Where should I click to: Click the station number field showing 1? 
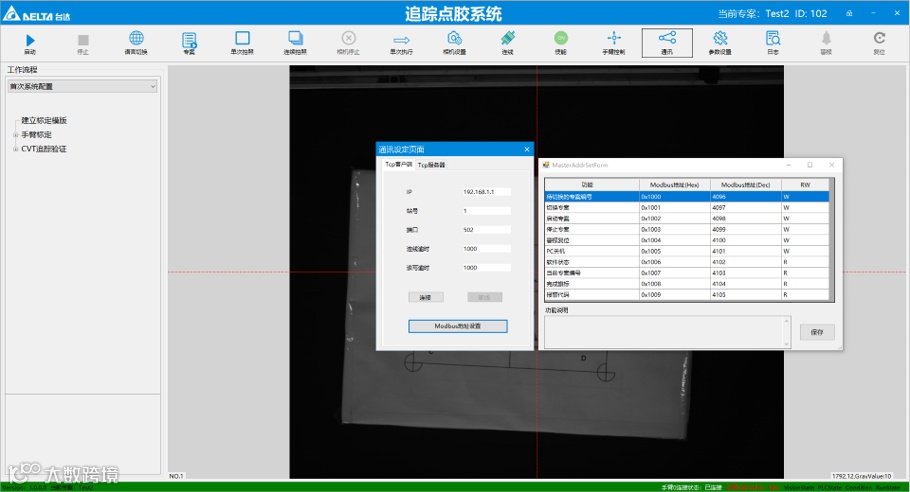486,211
